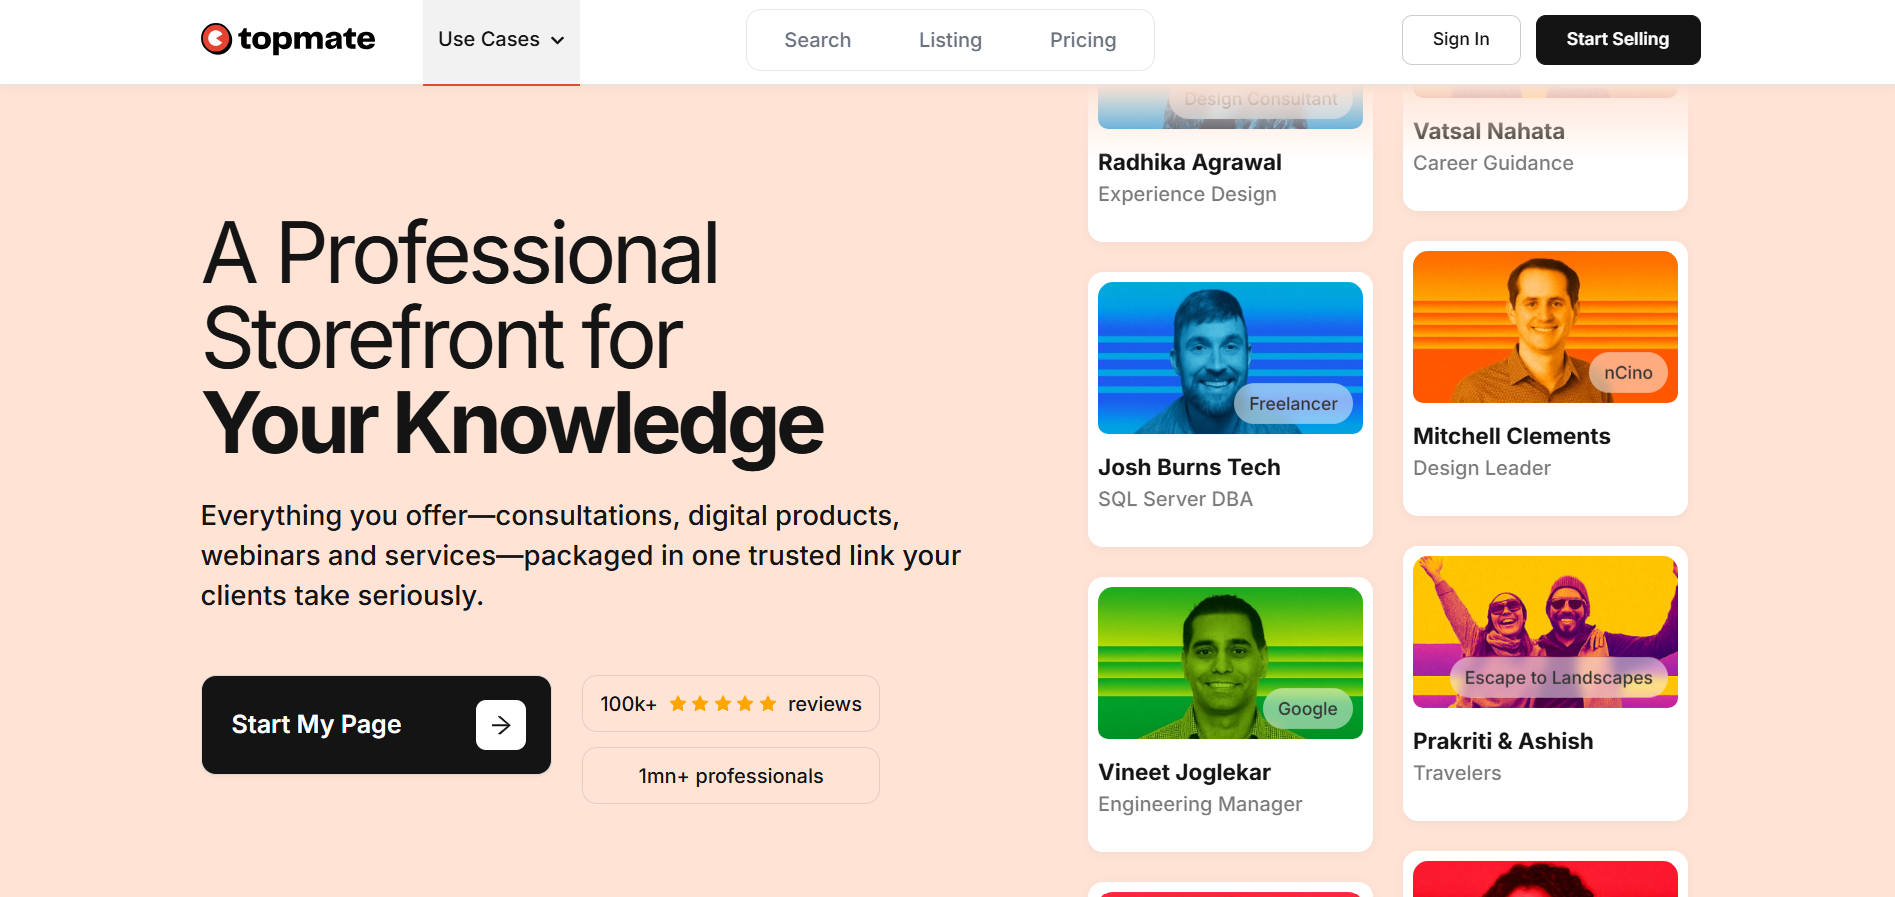Click the 100k+ reviews badge
The width and height of the screenshot is (1895, 897).
[x=731, y=704]
